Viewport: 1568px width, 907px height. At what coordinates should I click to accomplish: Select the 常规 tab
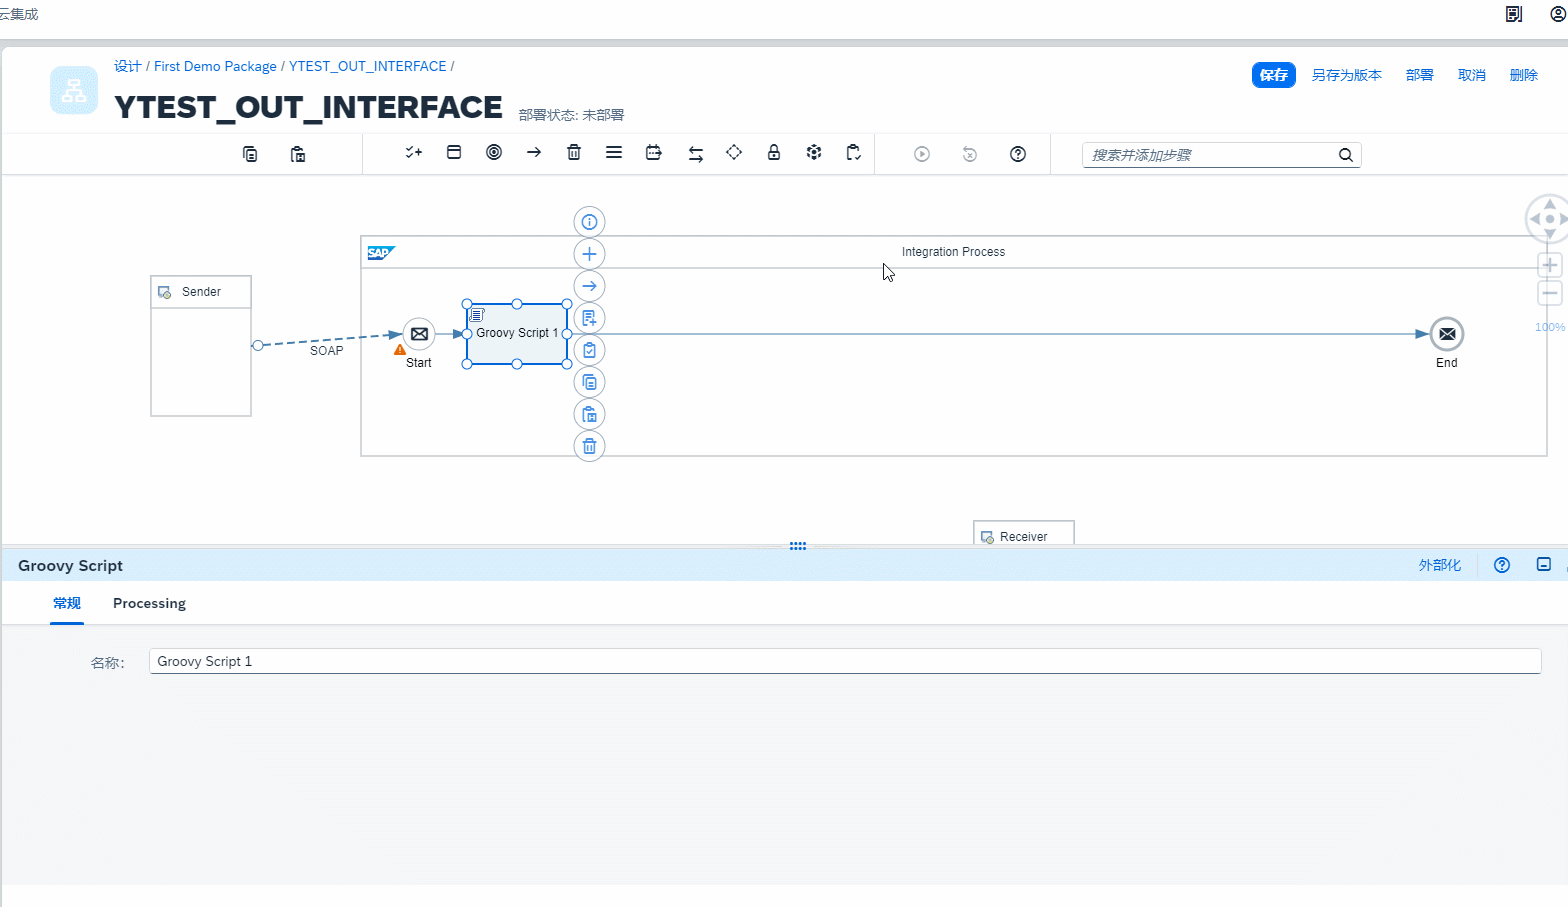coord(67,603)
